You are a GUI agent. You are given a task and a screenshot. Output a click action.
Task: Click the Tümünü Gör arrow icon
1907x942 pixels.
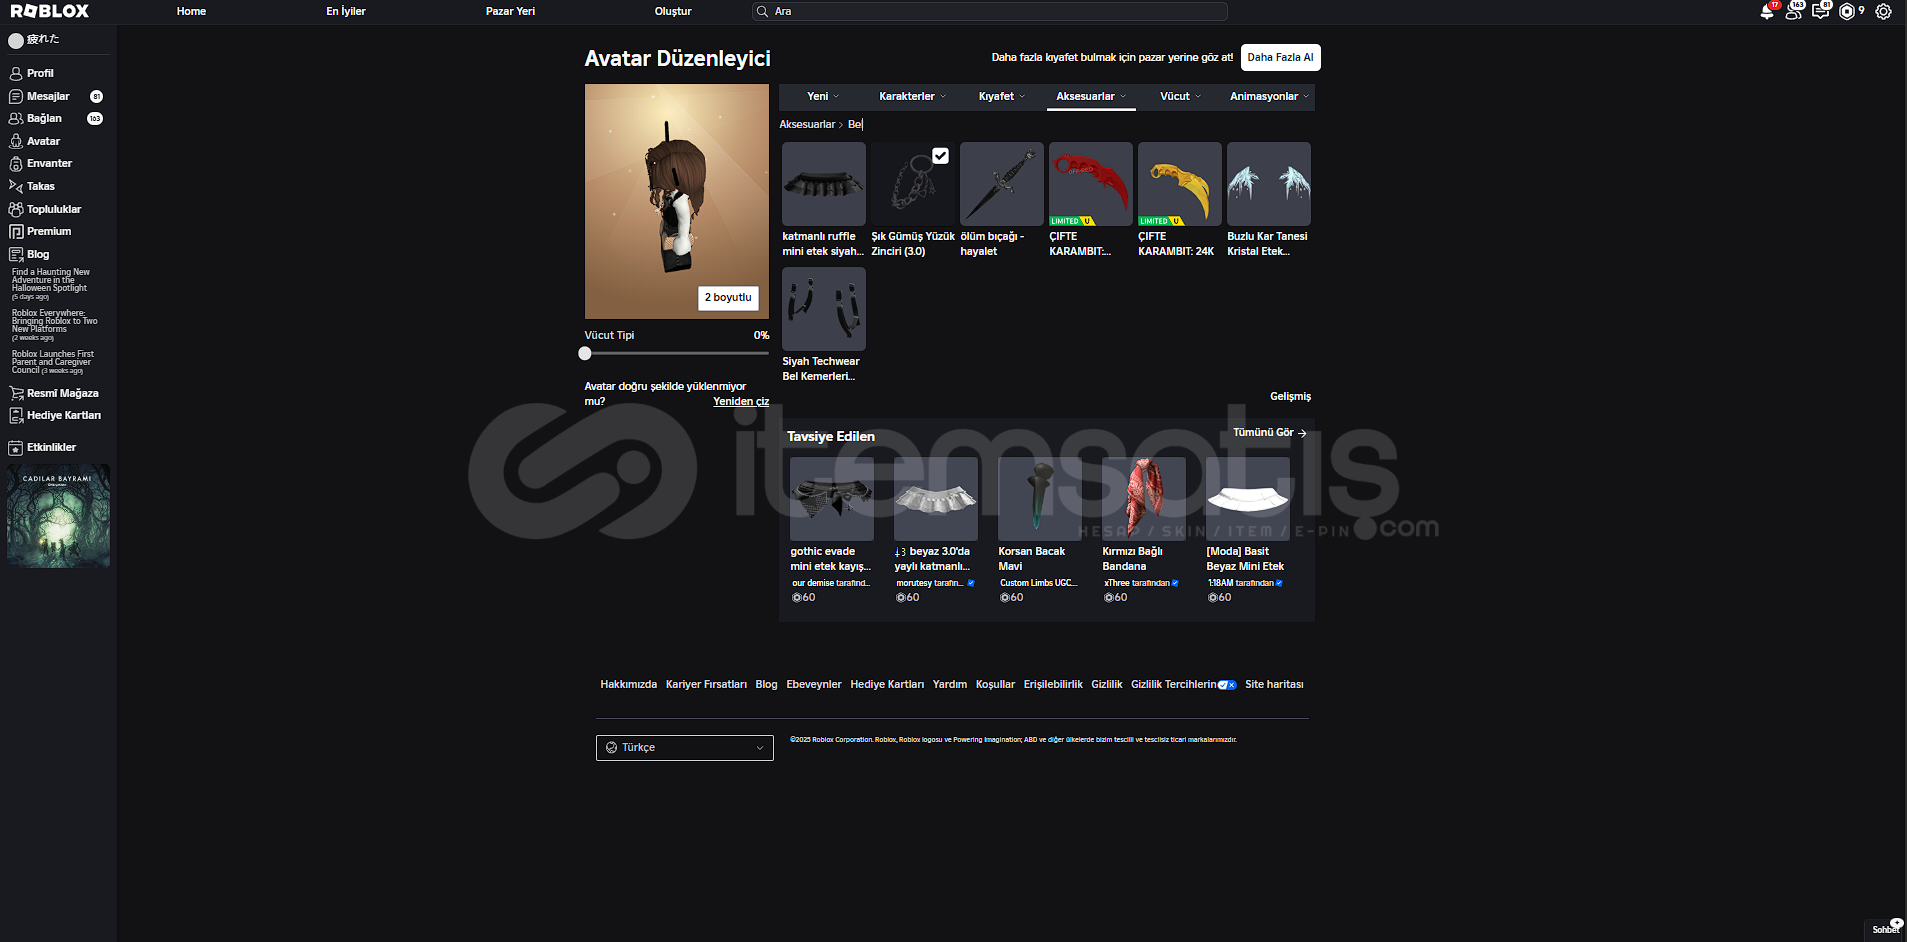coord(1302,433)
